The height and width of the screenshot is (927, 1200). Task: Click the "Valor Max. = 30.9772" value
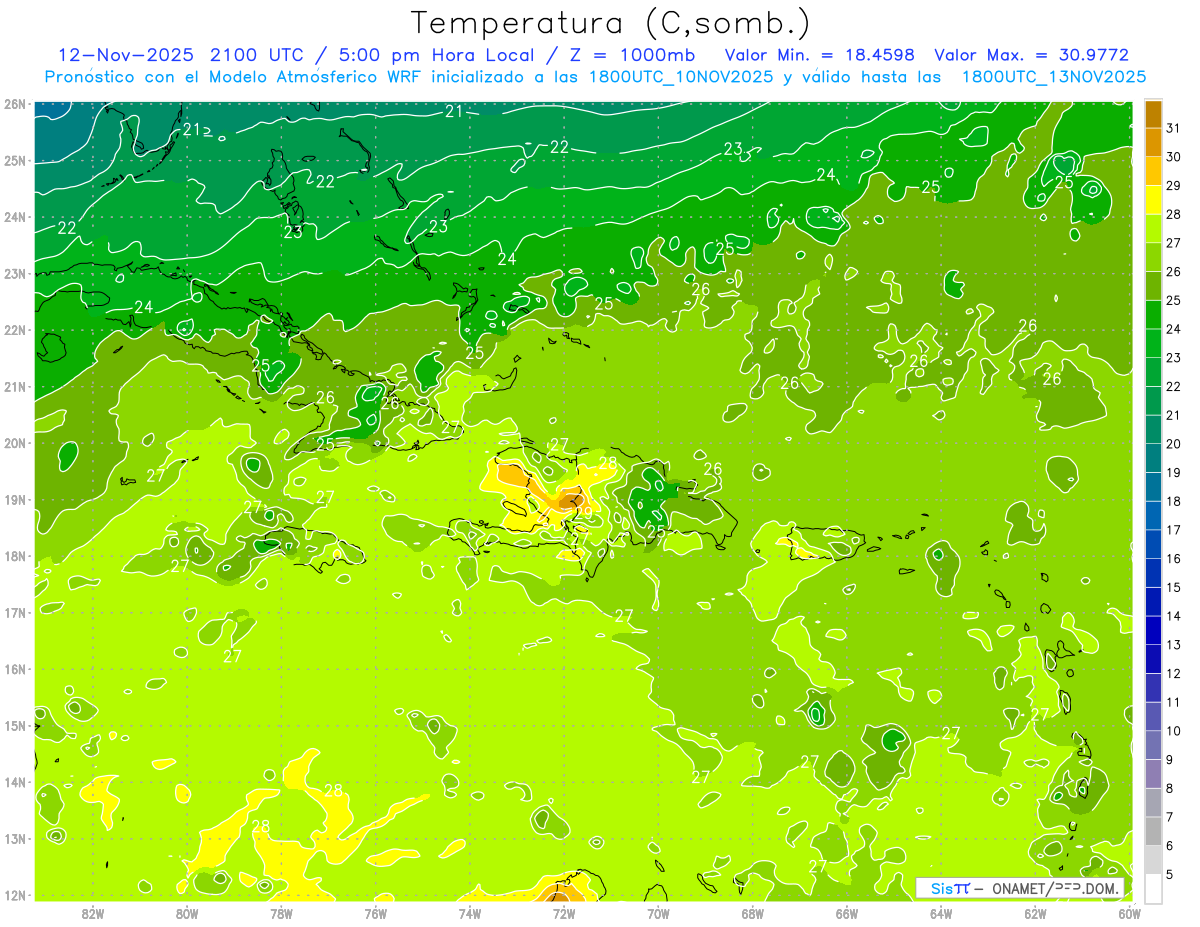pos(1031,55)
